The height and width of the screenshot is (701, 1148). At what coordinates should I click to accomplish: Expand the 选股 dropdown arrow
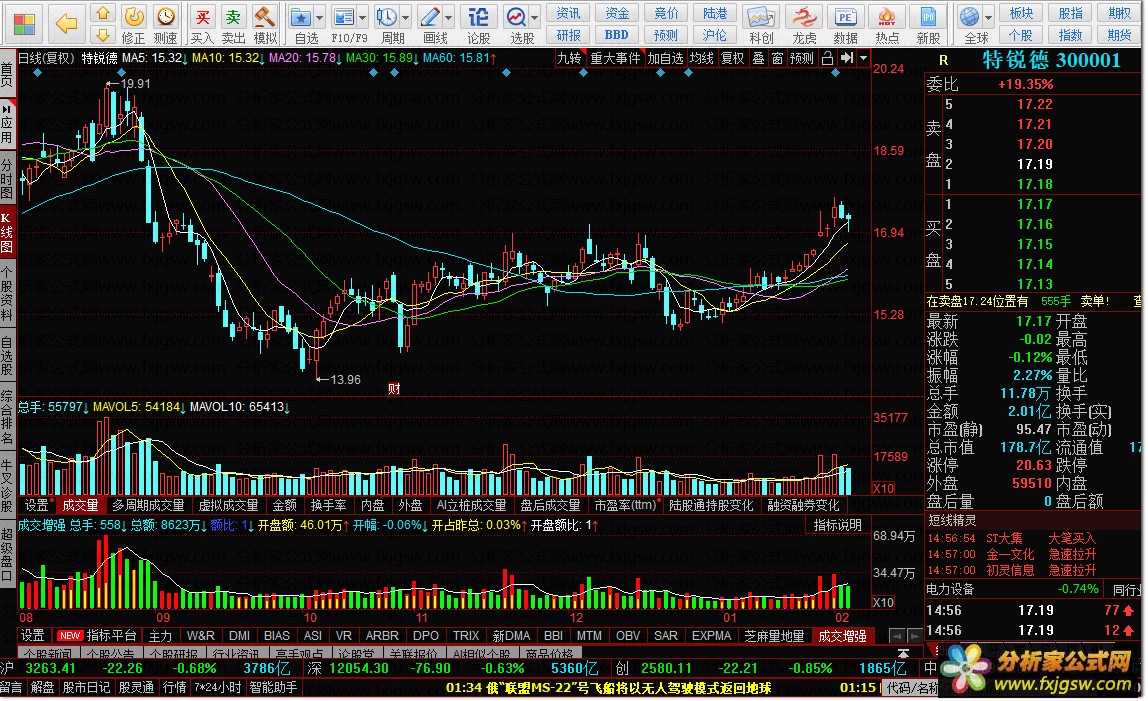point(534,17)
